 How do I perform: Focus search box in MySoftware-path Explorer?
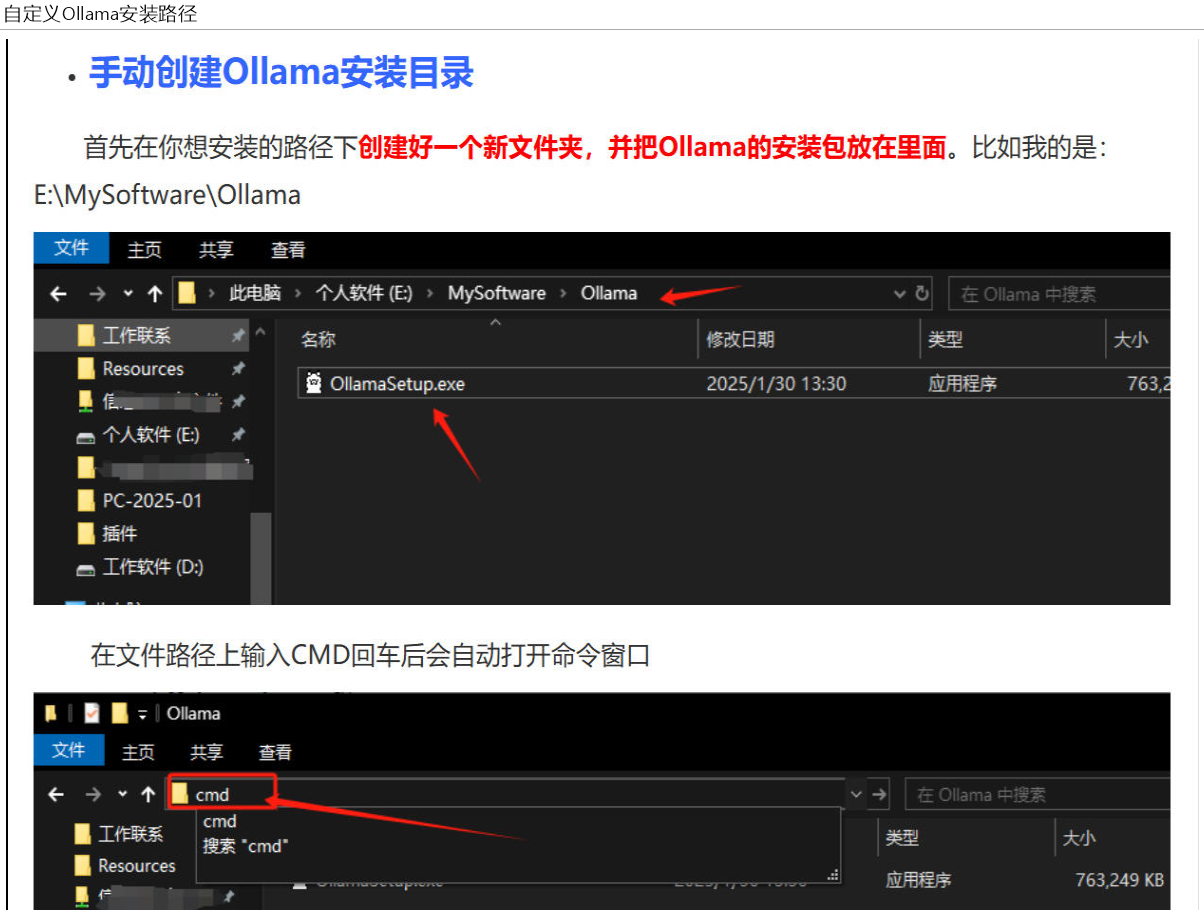1058,294
